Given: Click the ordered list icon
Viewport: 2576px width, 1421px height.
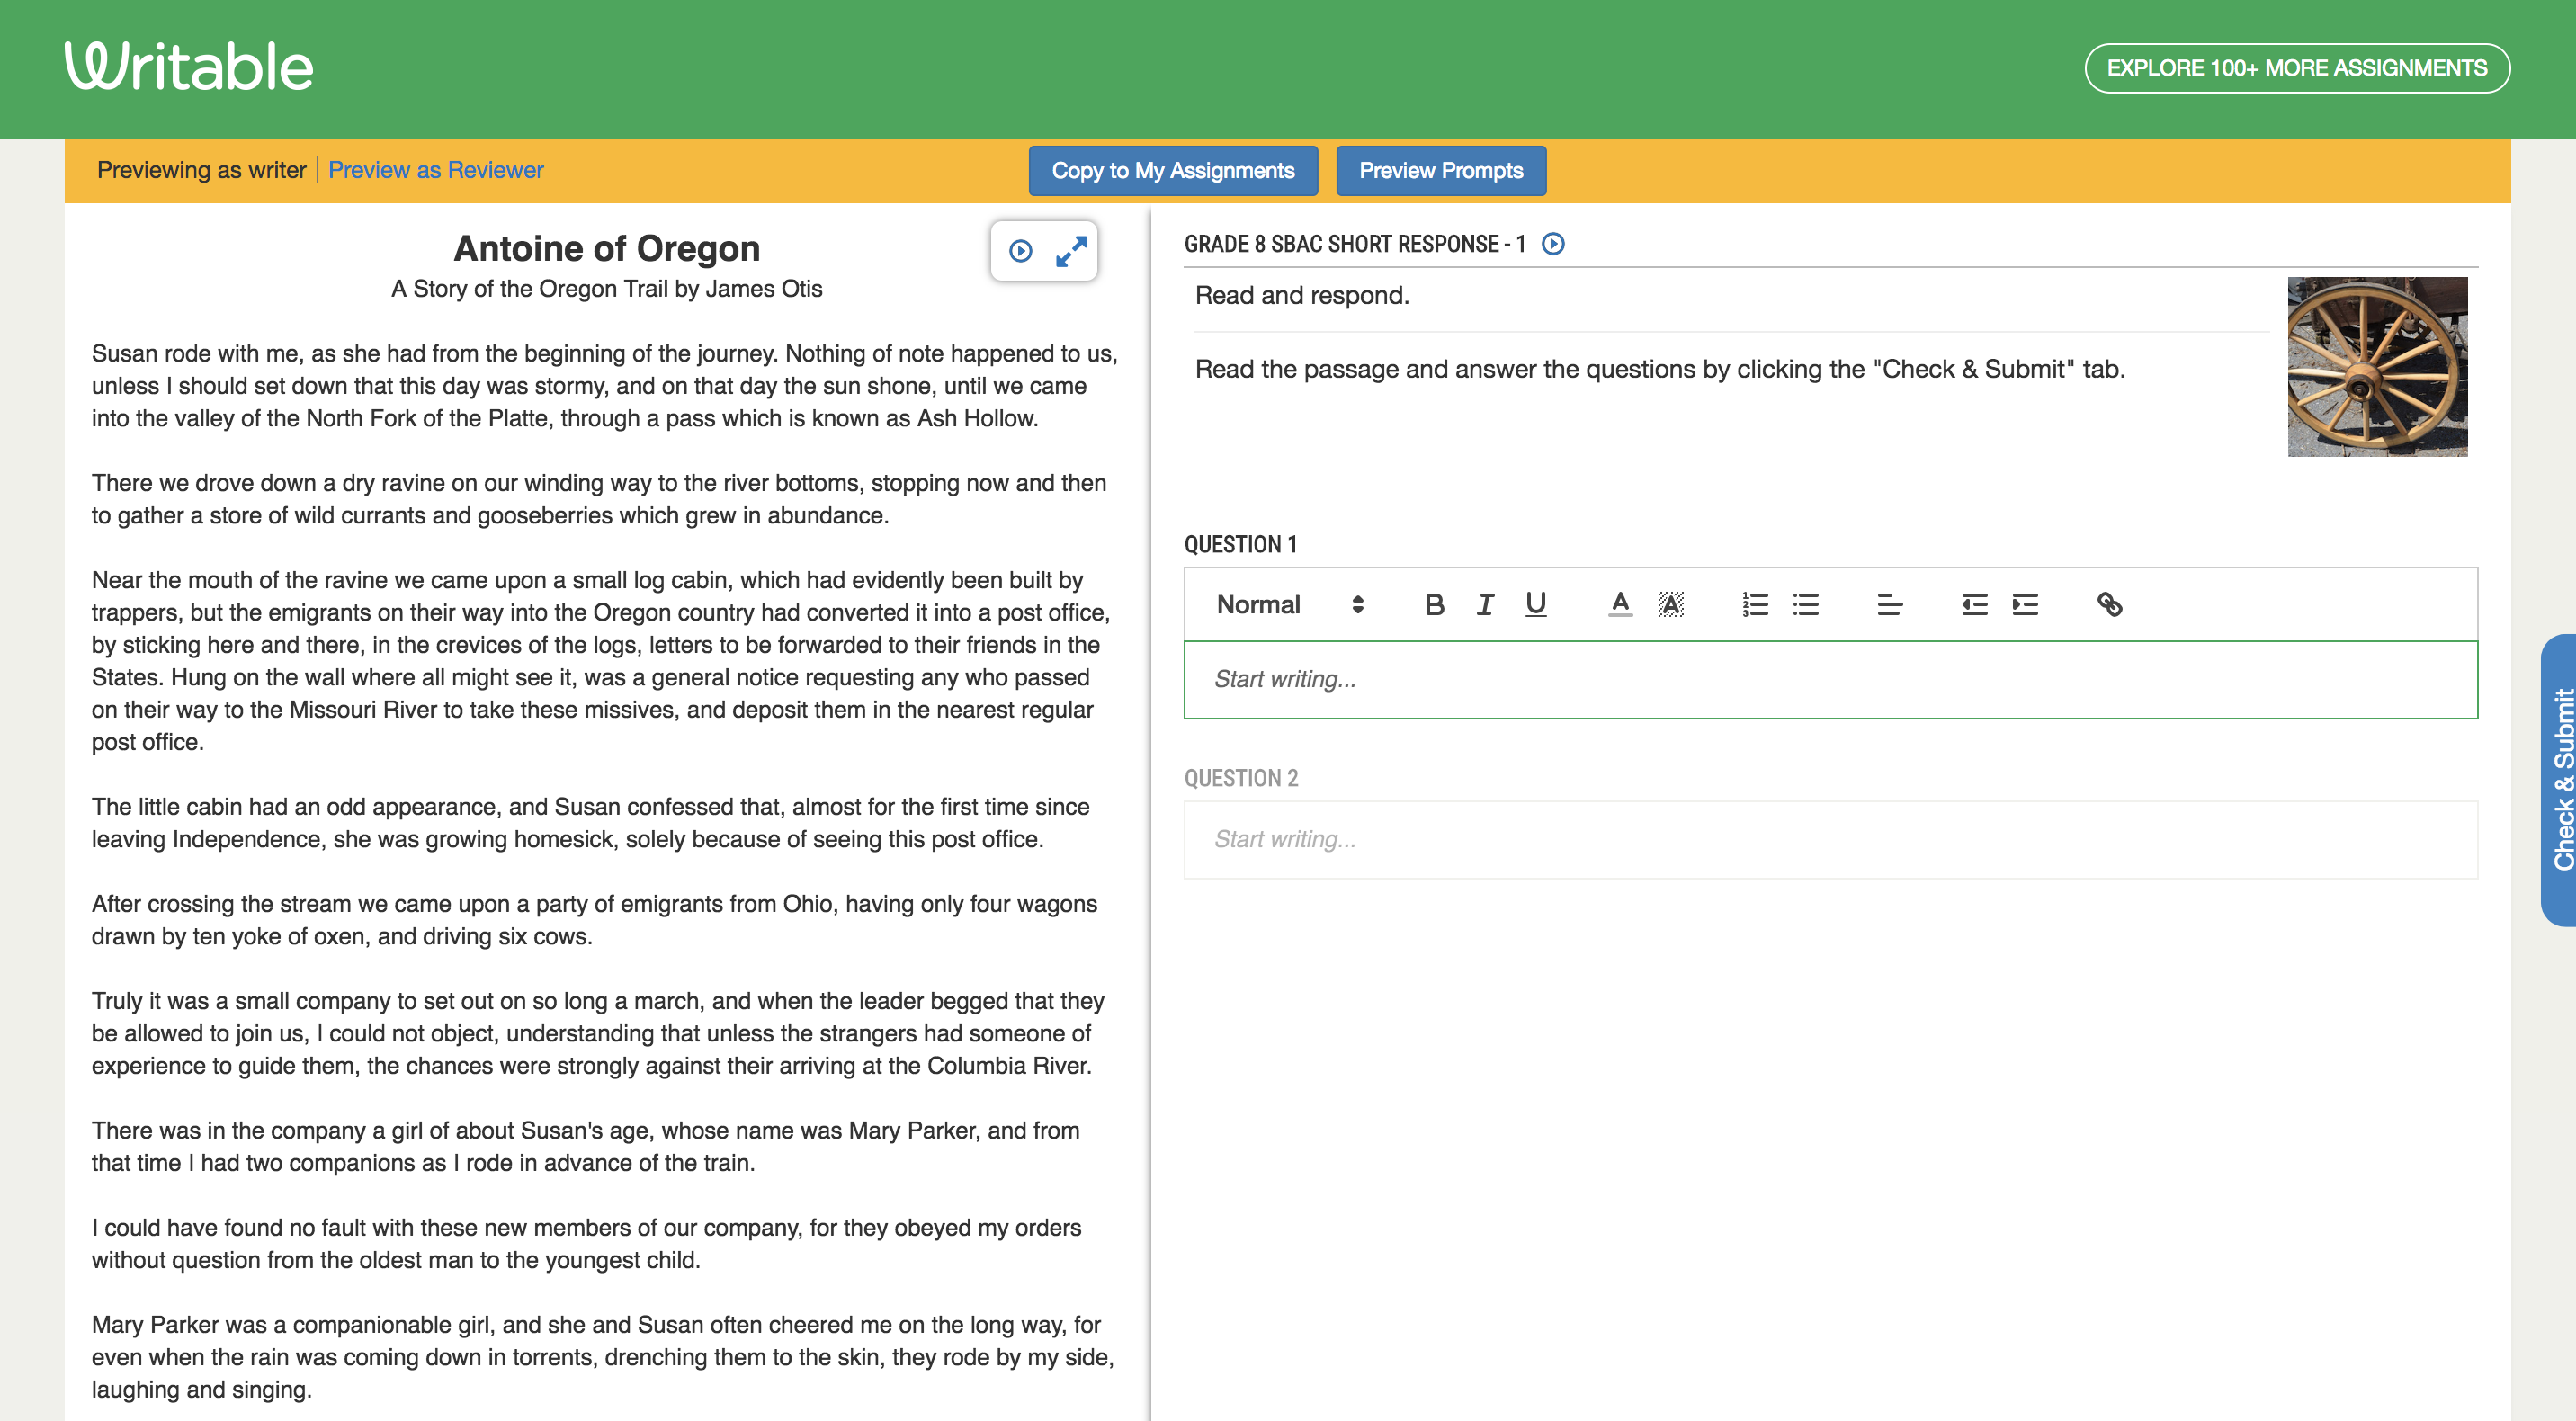Looking at the screenshot, I should click(1754, 603).
